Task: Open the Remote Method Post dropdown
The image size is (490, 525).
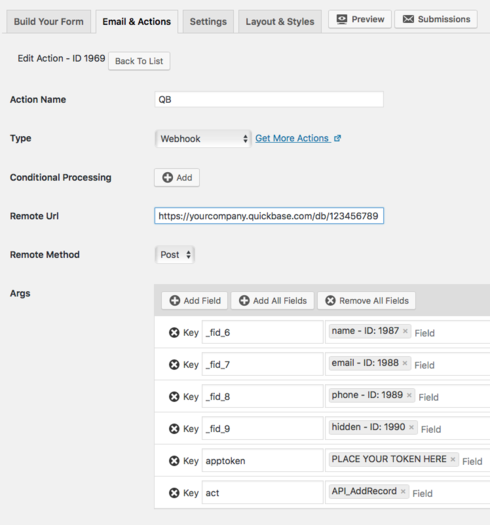Action: (175, 255)
